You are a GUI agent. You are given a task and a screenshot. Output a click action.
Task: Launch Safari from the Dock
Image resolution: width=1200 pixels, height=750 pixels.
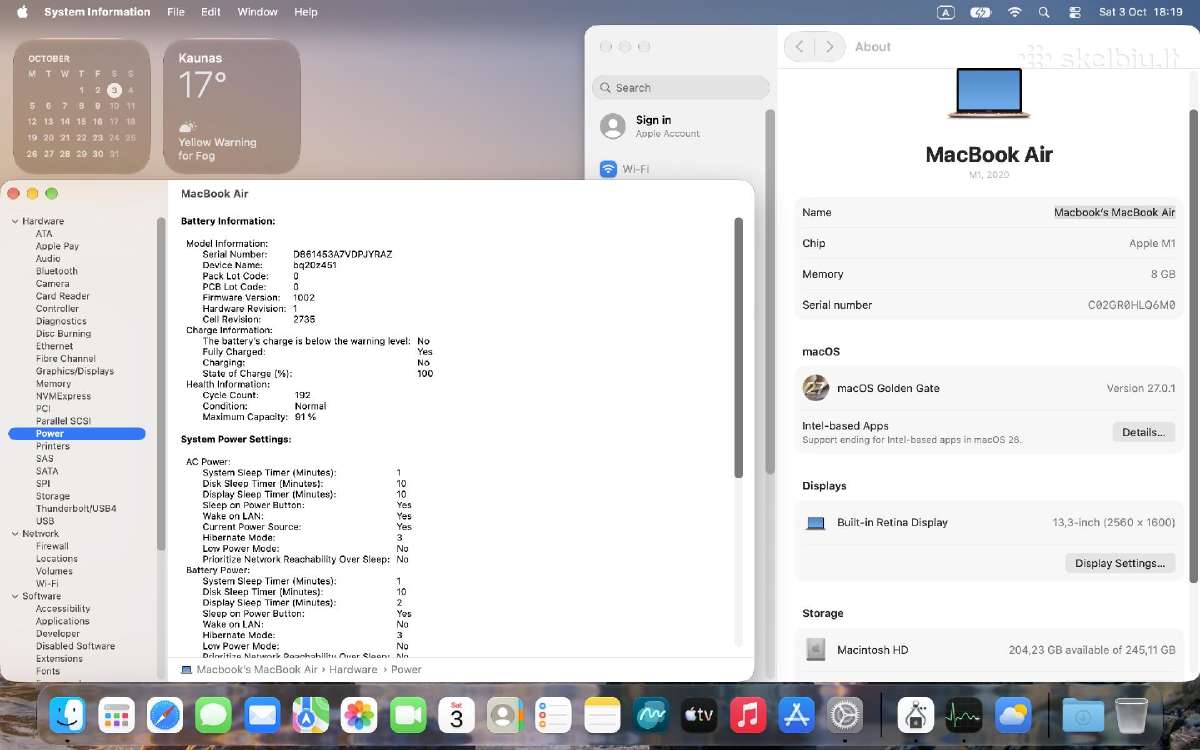pos(165,715)
